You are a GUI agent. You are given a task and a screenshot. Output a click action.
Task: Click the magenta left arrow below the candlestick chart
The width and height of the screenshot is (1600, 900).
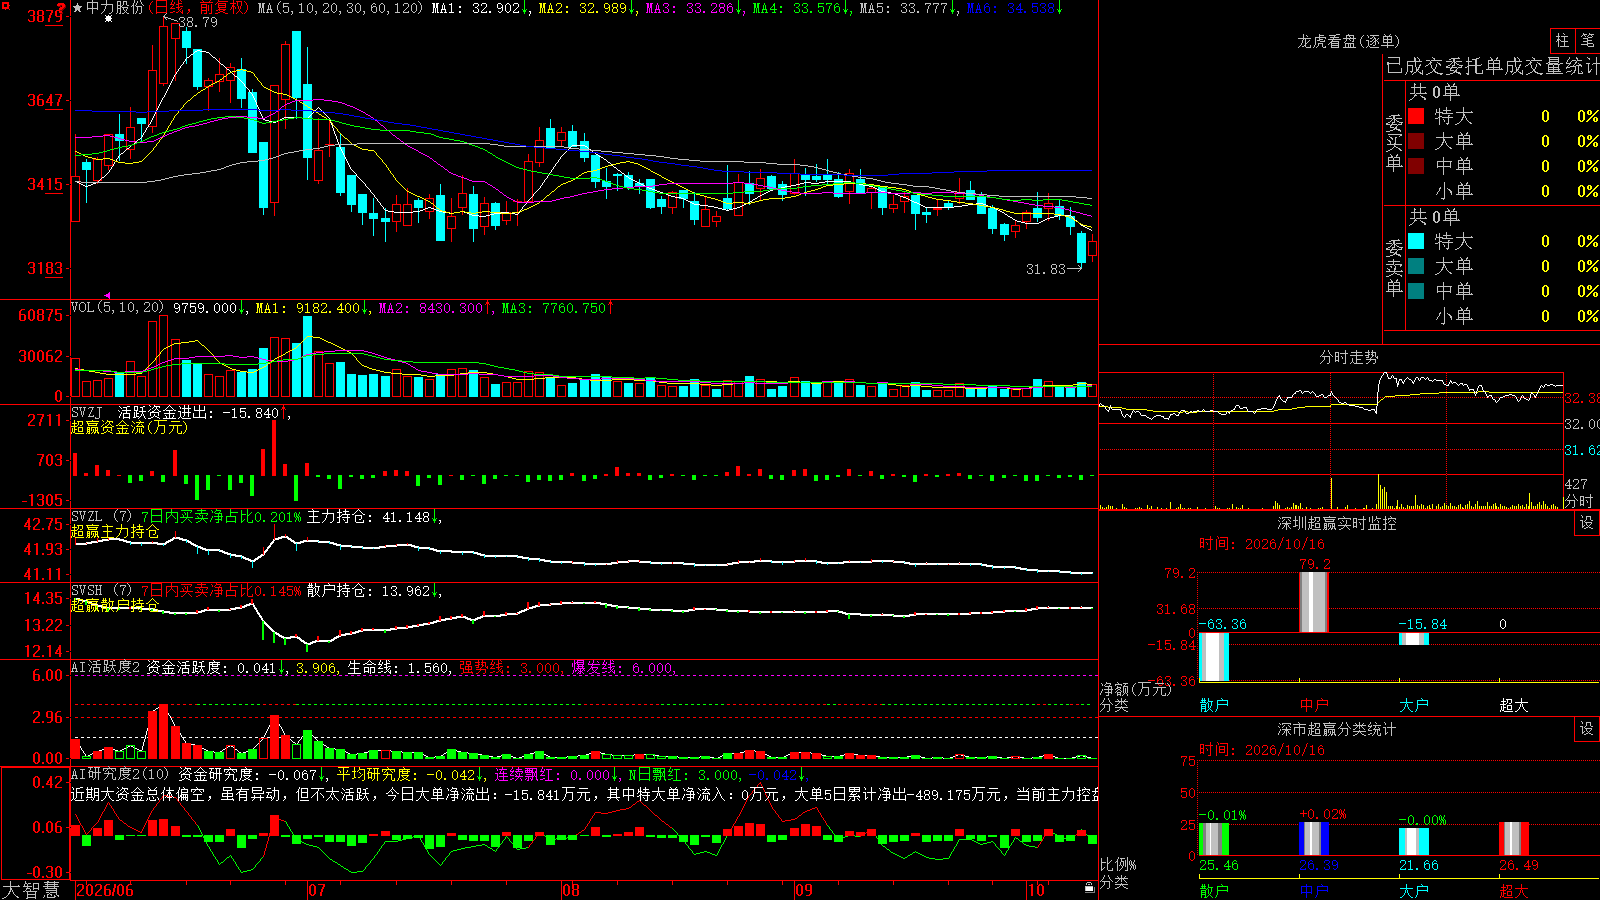tap(107, 295)
